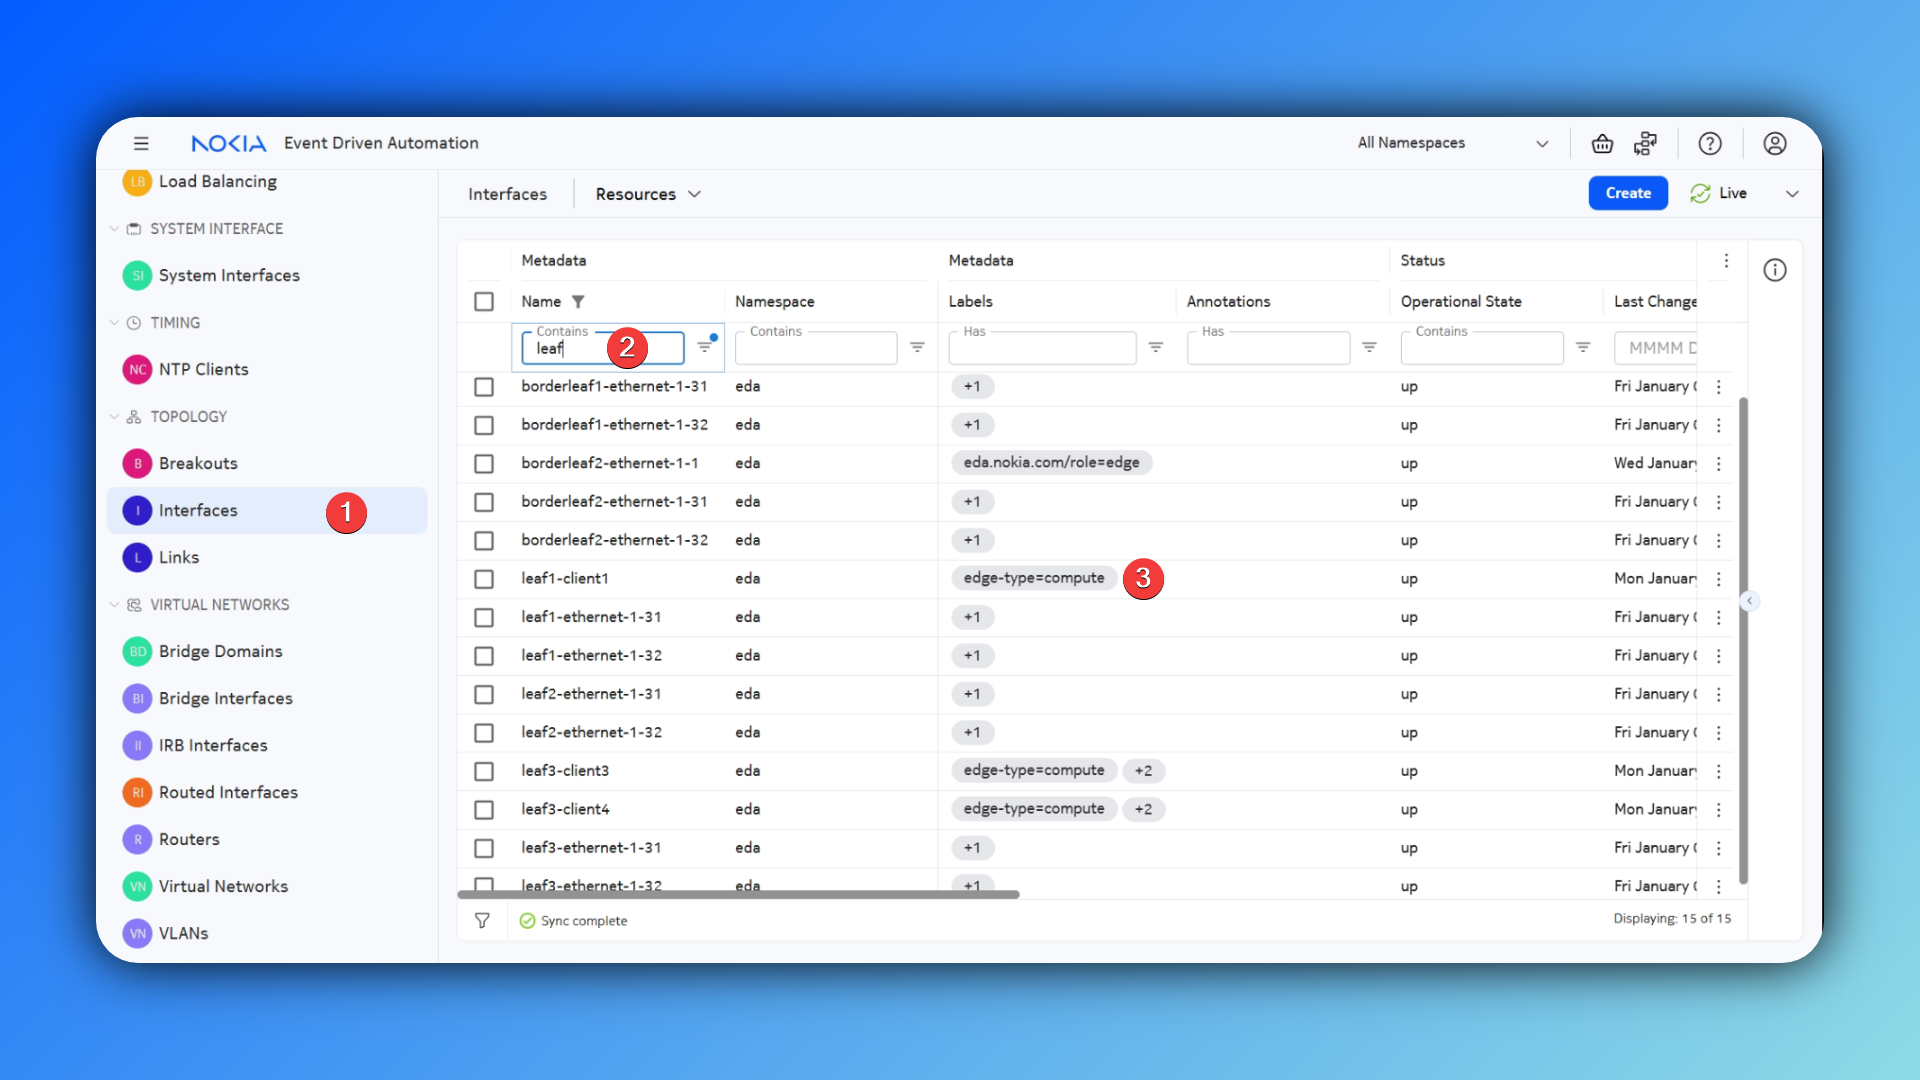Open the help question mark icon
Image resolution: width=1920 pixels, height=1080 pixels.
pos(1710,143)
